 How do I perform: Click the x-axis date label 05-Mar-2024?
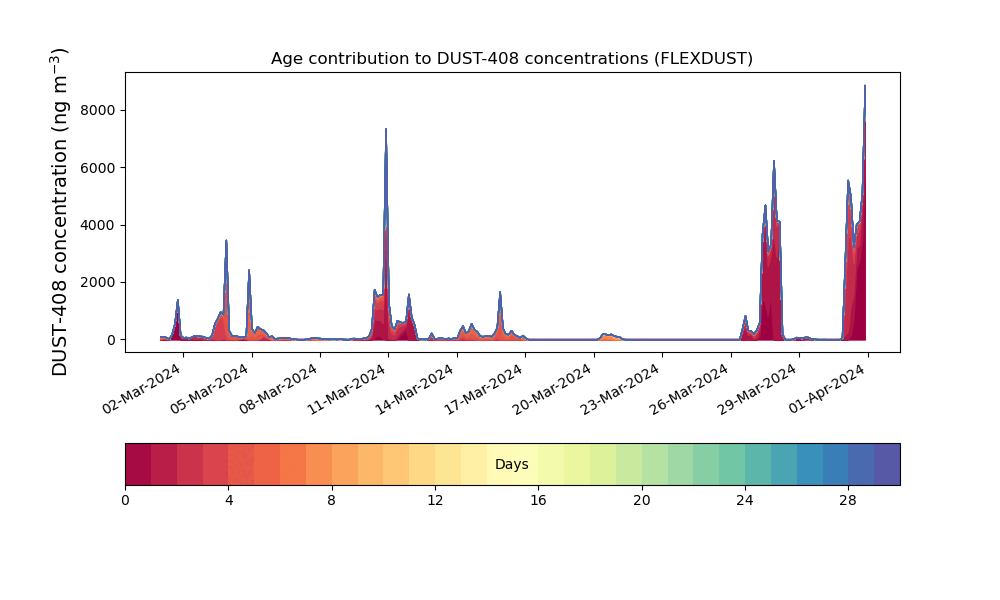point(210,389)
